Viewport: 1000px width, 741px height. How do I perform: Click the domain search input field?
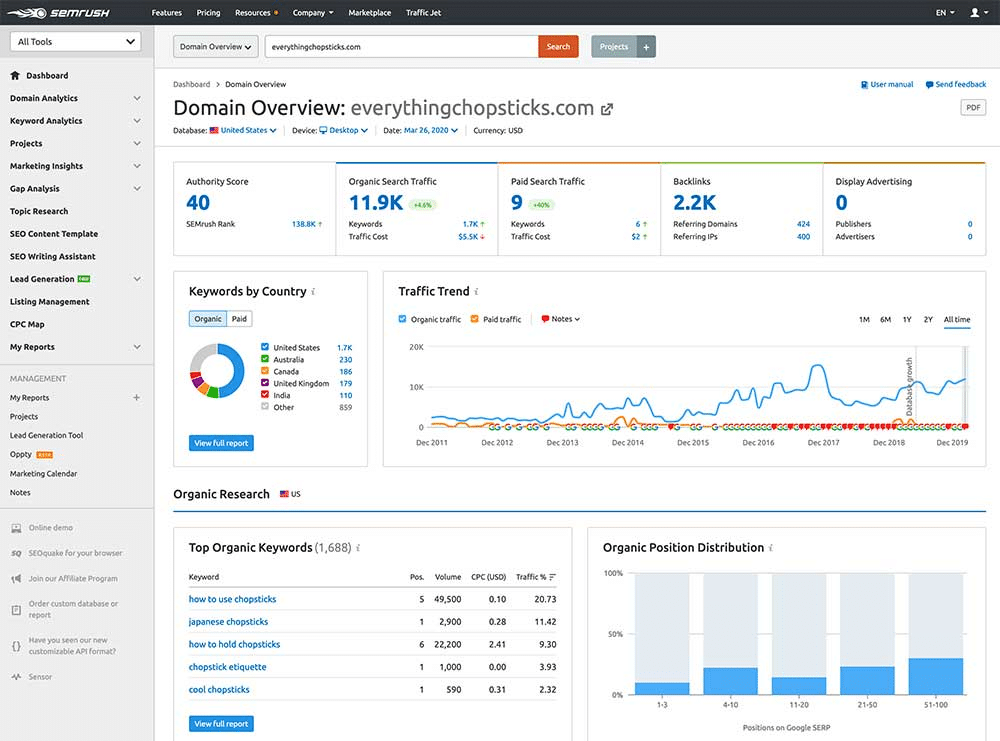(x=402, y=47)
